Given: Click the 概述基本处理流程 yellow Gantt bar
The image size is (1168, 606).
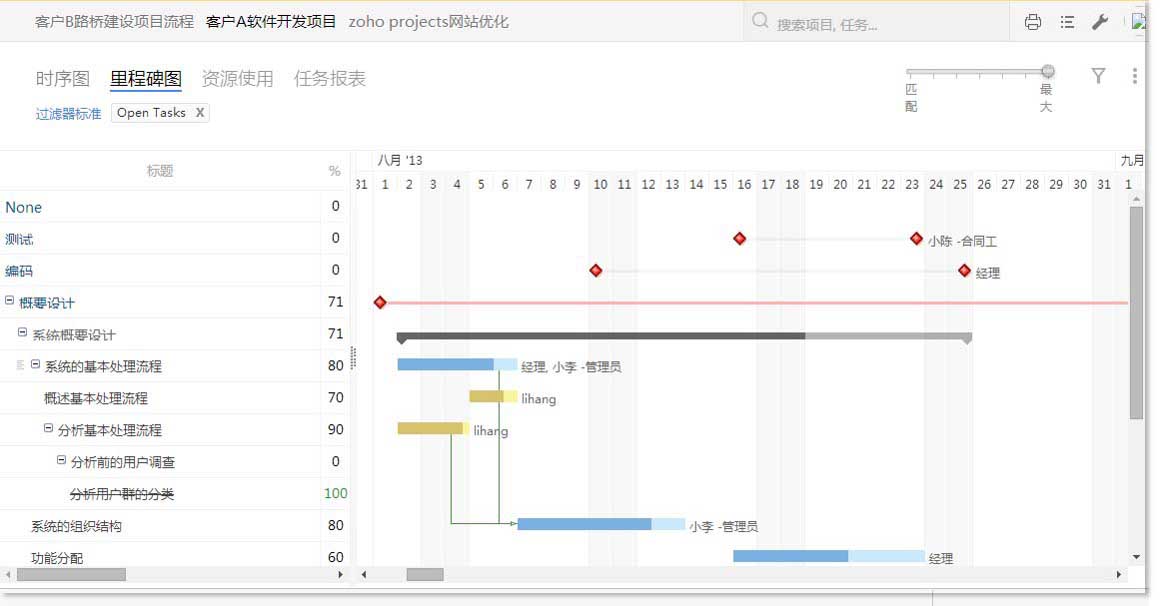Looking at the screenshot, I should [493, 397].
